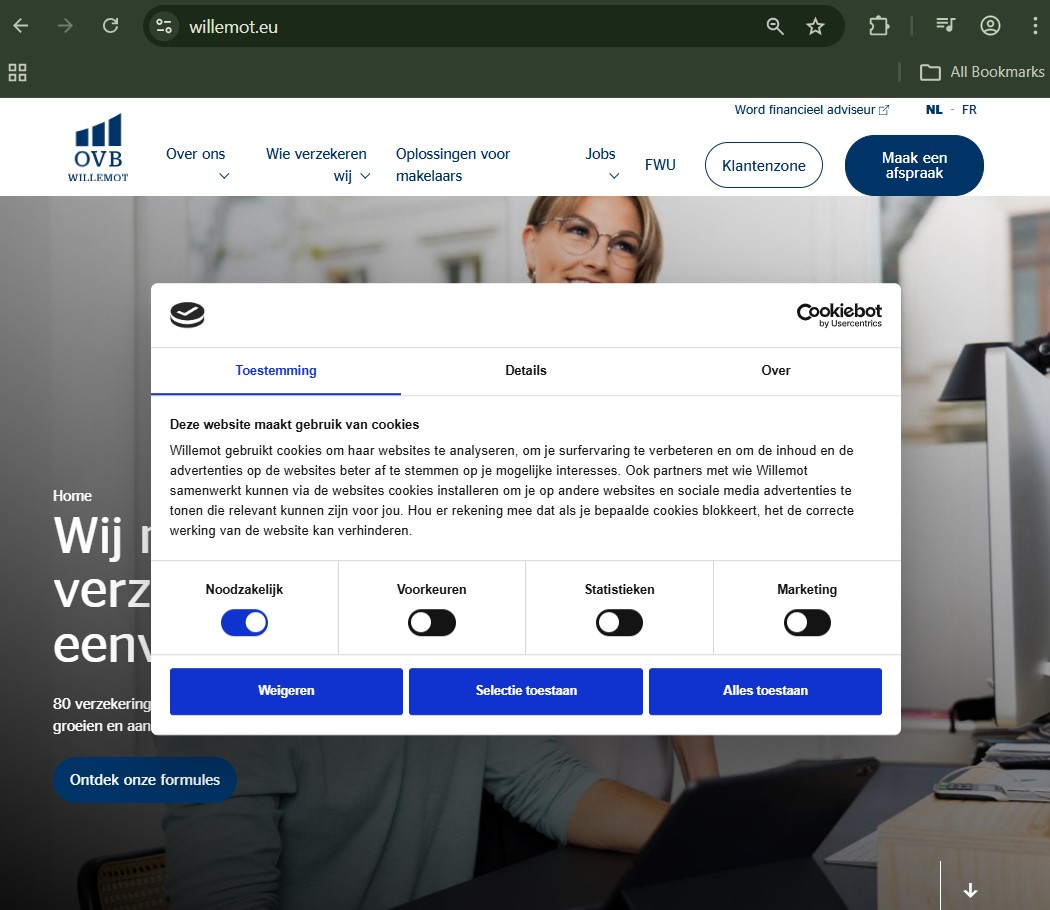The width and height of the screenshot is (1050, 910).
Task: Reload the page with refresh icon
Action: (x=111, y=26)
